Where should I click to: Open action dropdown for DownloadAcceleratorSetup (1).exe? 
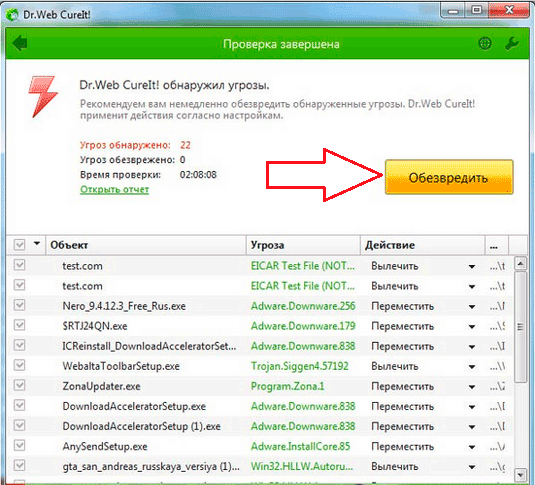click(472, 427)
